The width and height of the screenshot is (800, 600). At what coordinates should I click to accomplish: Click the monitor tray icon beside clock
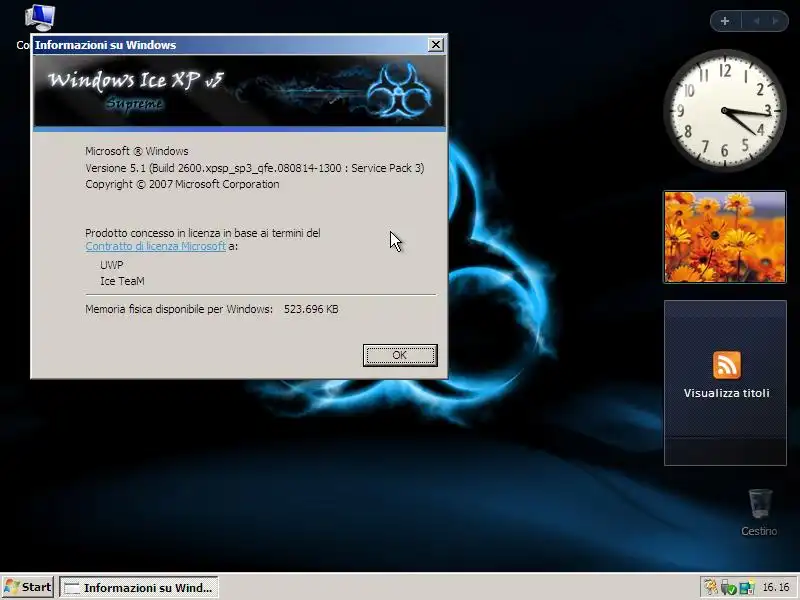[x=747, y=588]
